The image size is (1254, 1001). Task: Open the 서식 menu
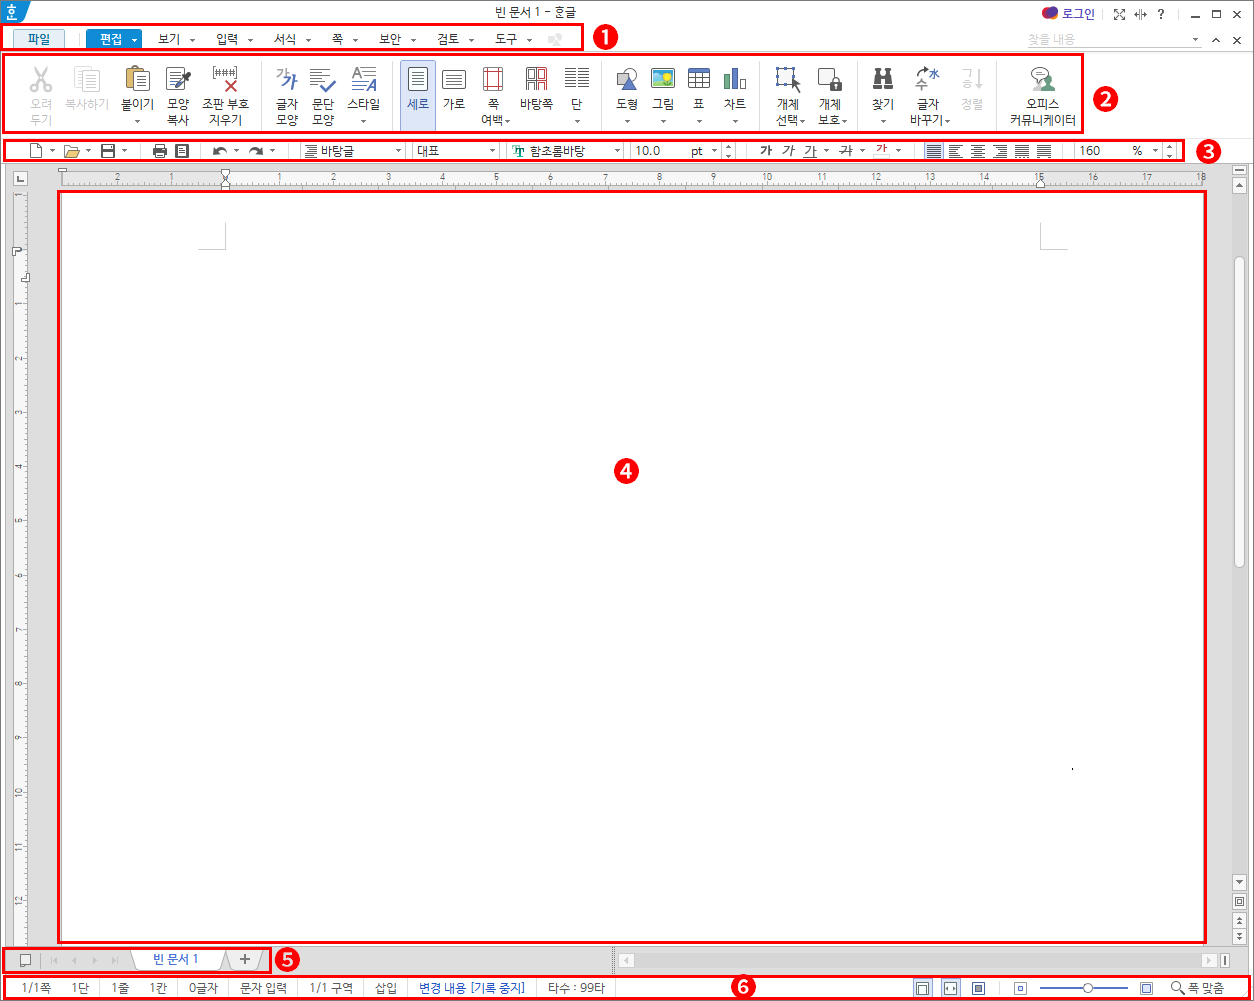click(x=285, y=39)
